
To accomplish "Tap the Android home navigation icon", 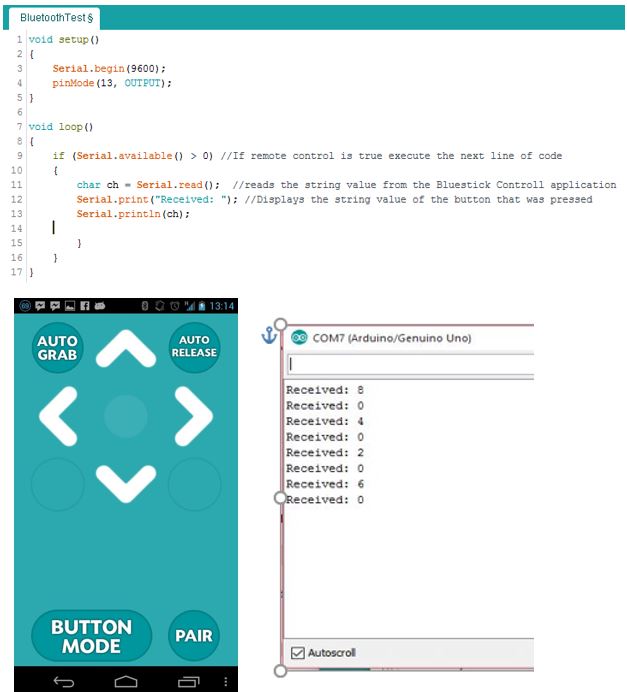I will (126, 682).
